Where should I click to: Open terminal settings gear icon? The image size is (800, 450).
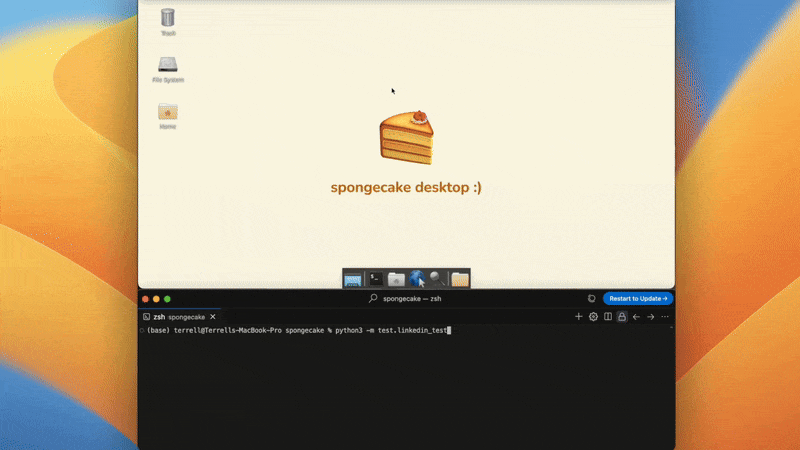point(593,317)
